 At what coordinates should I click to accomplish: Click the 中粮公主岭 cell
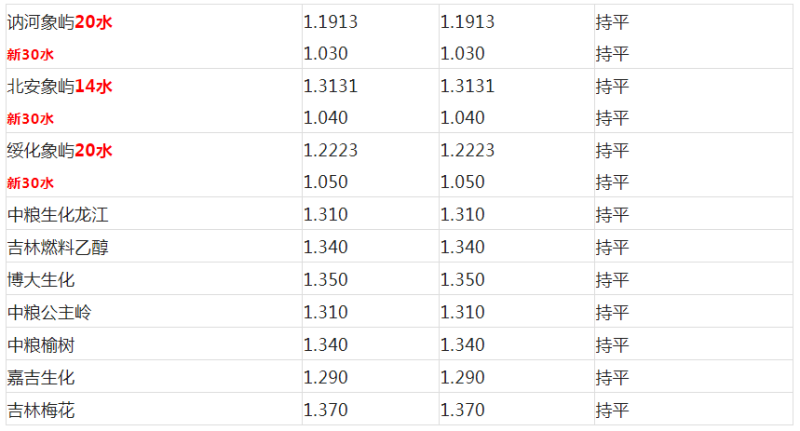coord(49,313)
